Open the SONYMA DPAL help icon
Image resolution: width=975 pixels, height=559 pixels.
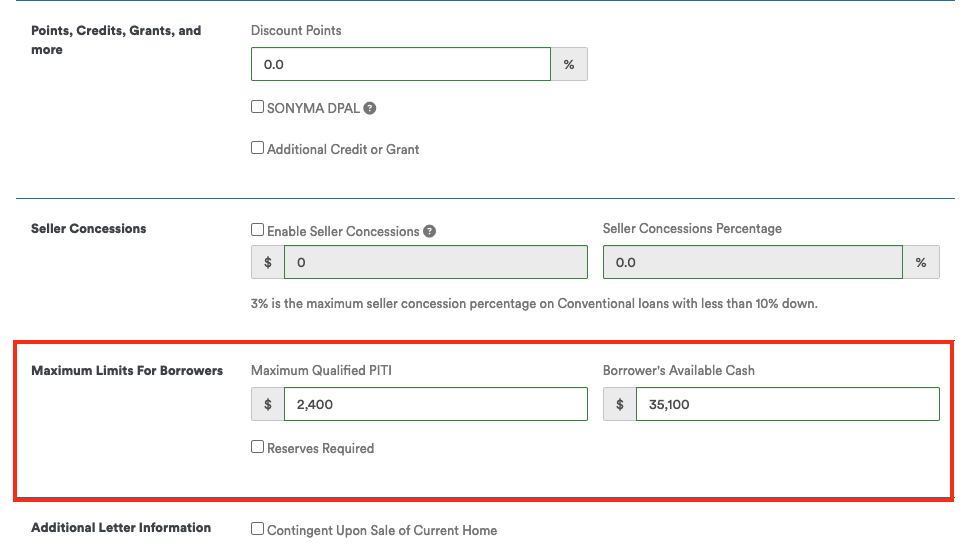pyautogui.click(x=369, y=108)
